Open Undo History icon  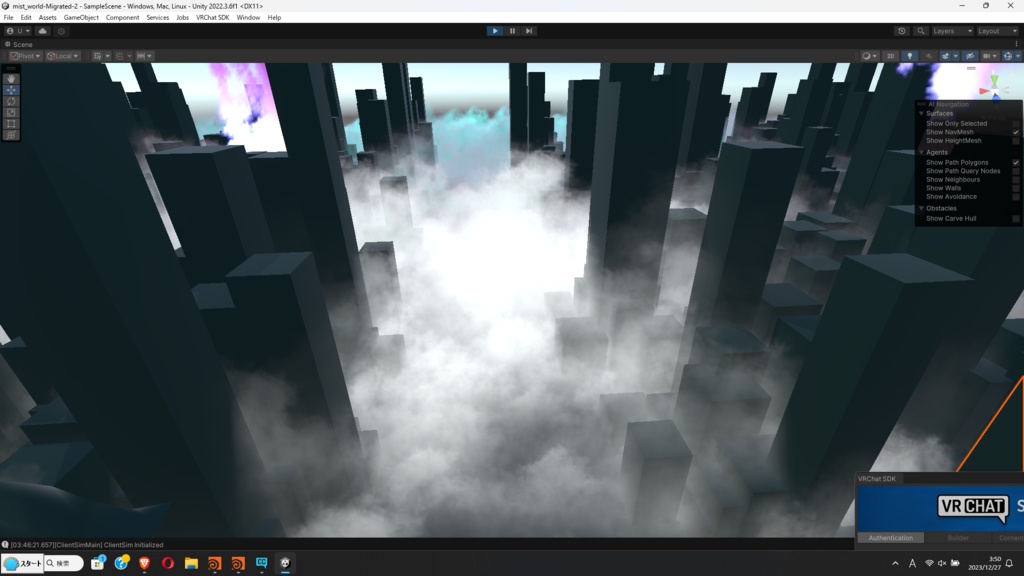902,31
